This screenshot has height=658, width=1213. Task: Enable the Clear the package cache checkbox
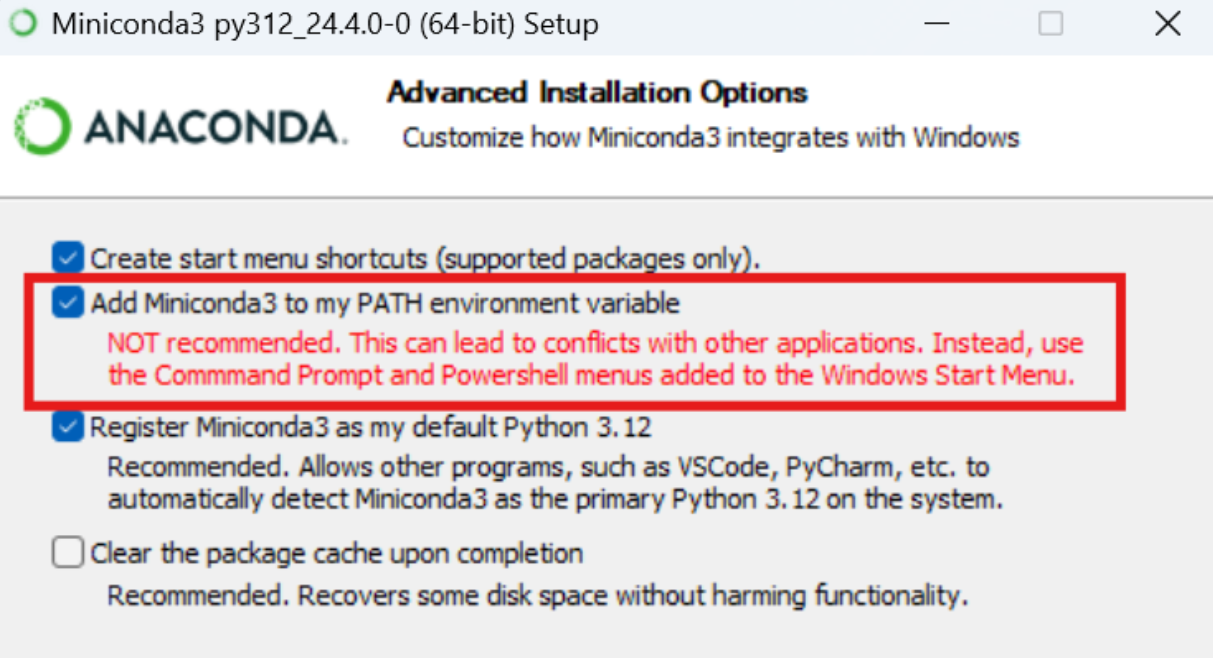[68, 553]
